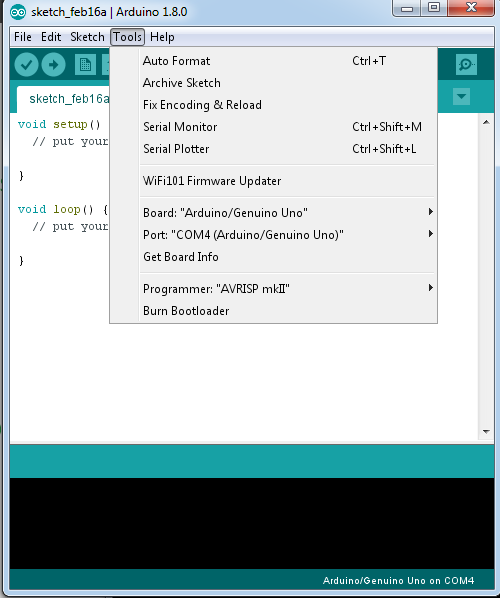This screenshot has height=598, width=500.
Task: Expand the Port submenu arrow
Action: coord(431,234)
